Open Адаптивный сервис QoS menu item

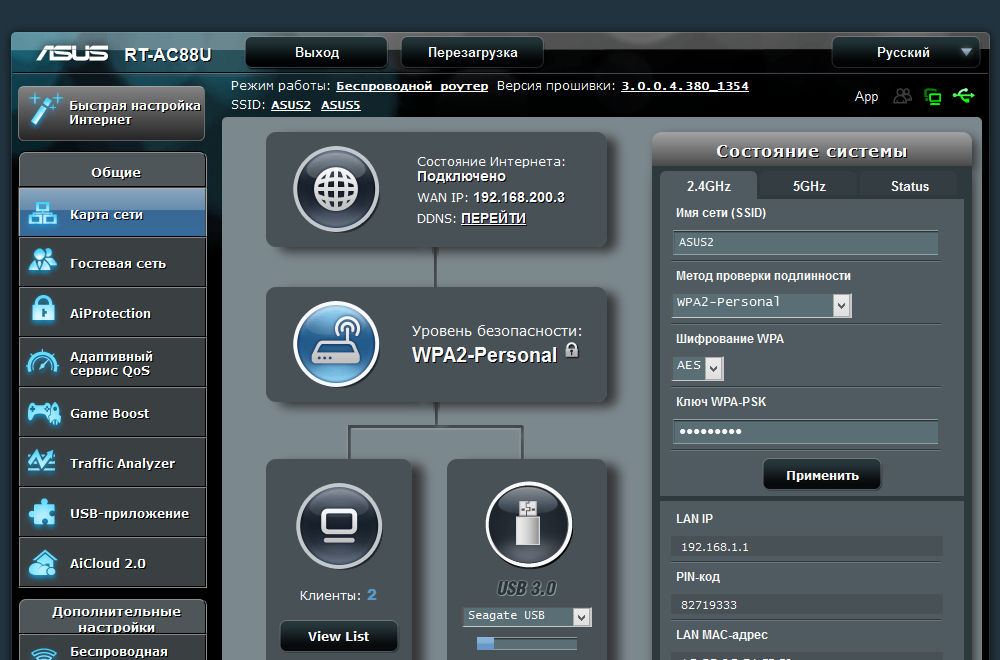(112, 362)
